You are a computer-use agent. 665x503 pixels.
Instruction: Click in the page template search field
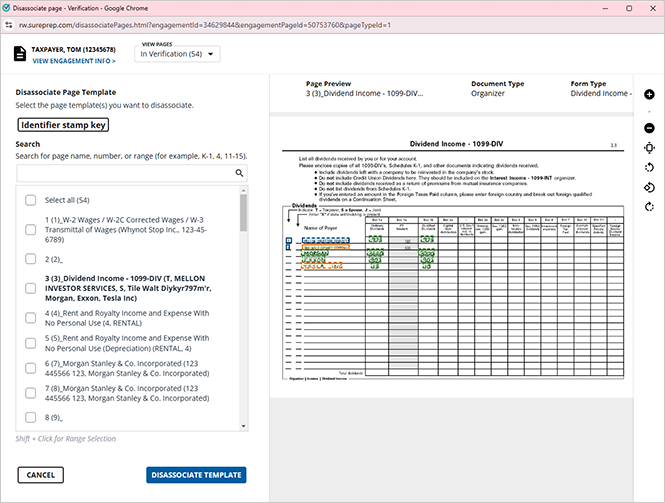point(125,173)
